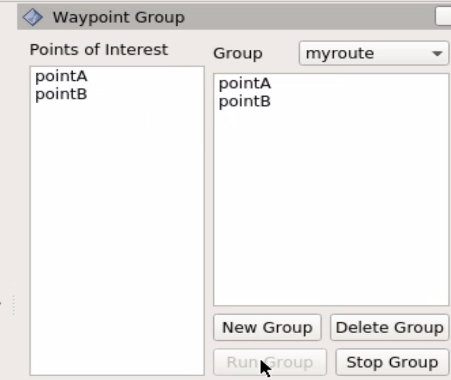The width and height of the screenshot is (451, 380).
Task: Click the Group label next to dropdown
Action: click(x=238, y=53)
